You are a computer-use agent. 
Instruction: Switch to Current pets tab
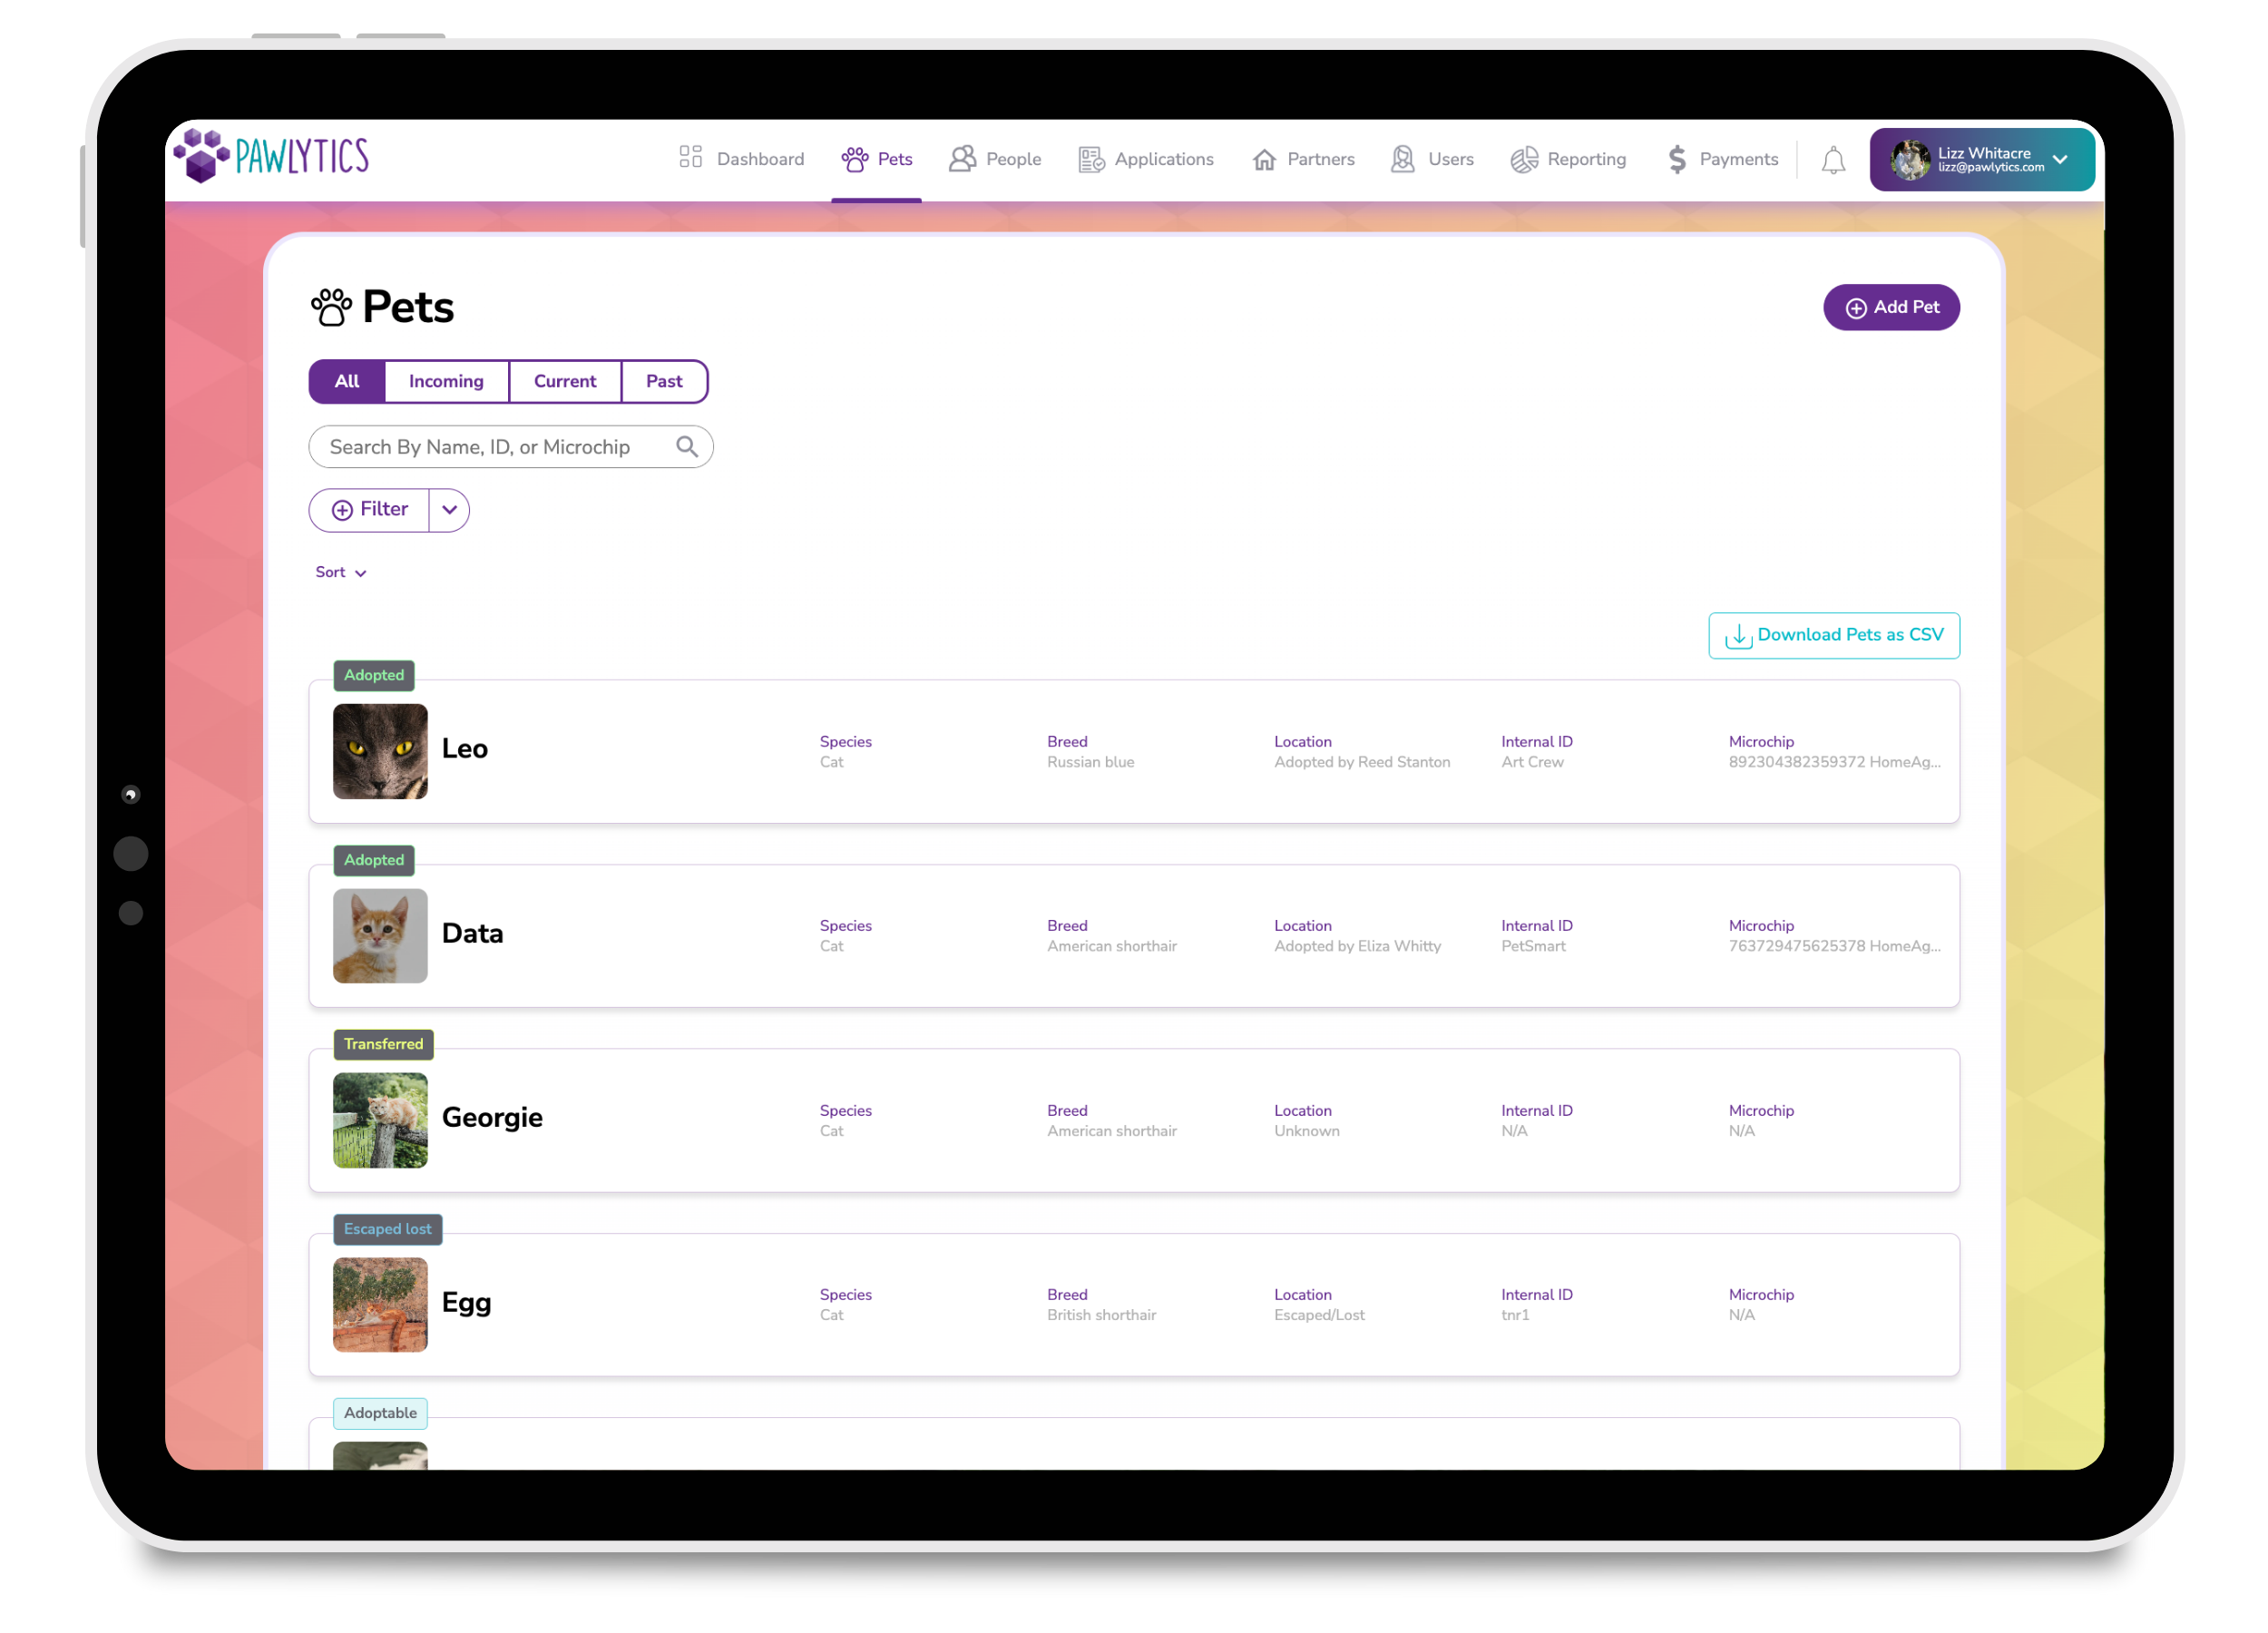tap(565, 381)
